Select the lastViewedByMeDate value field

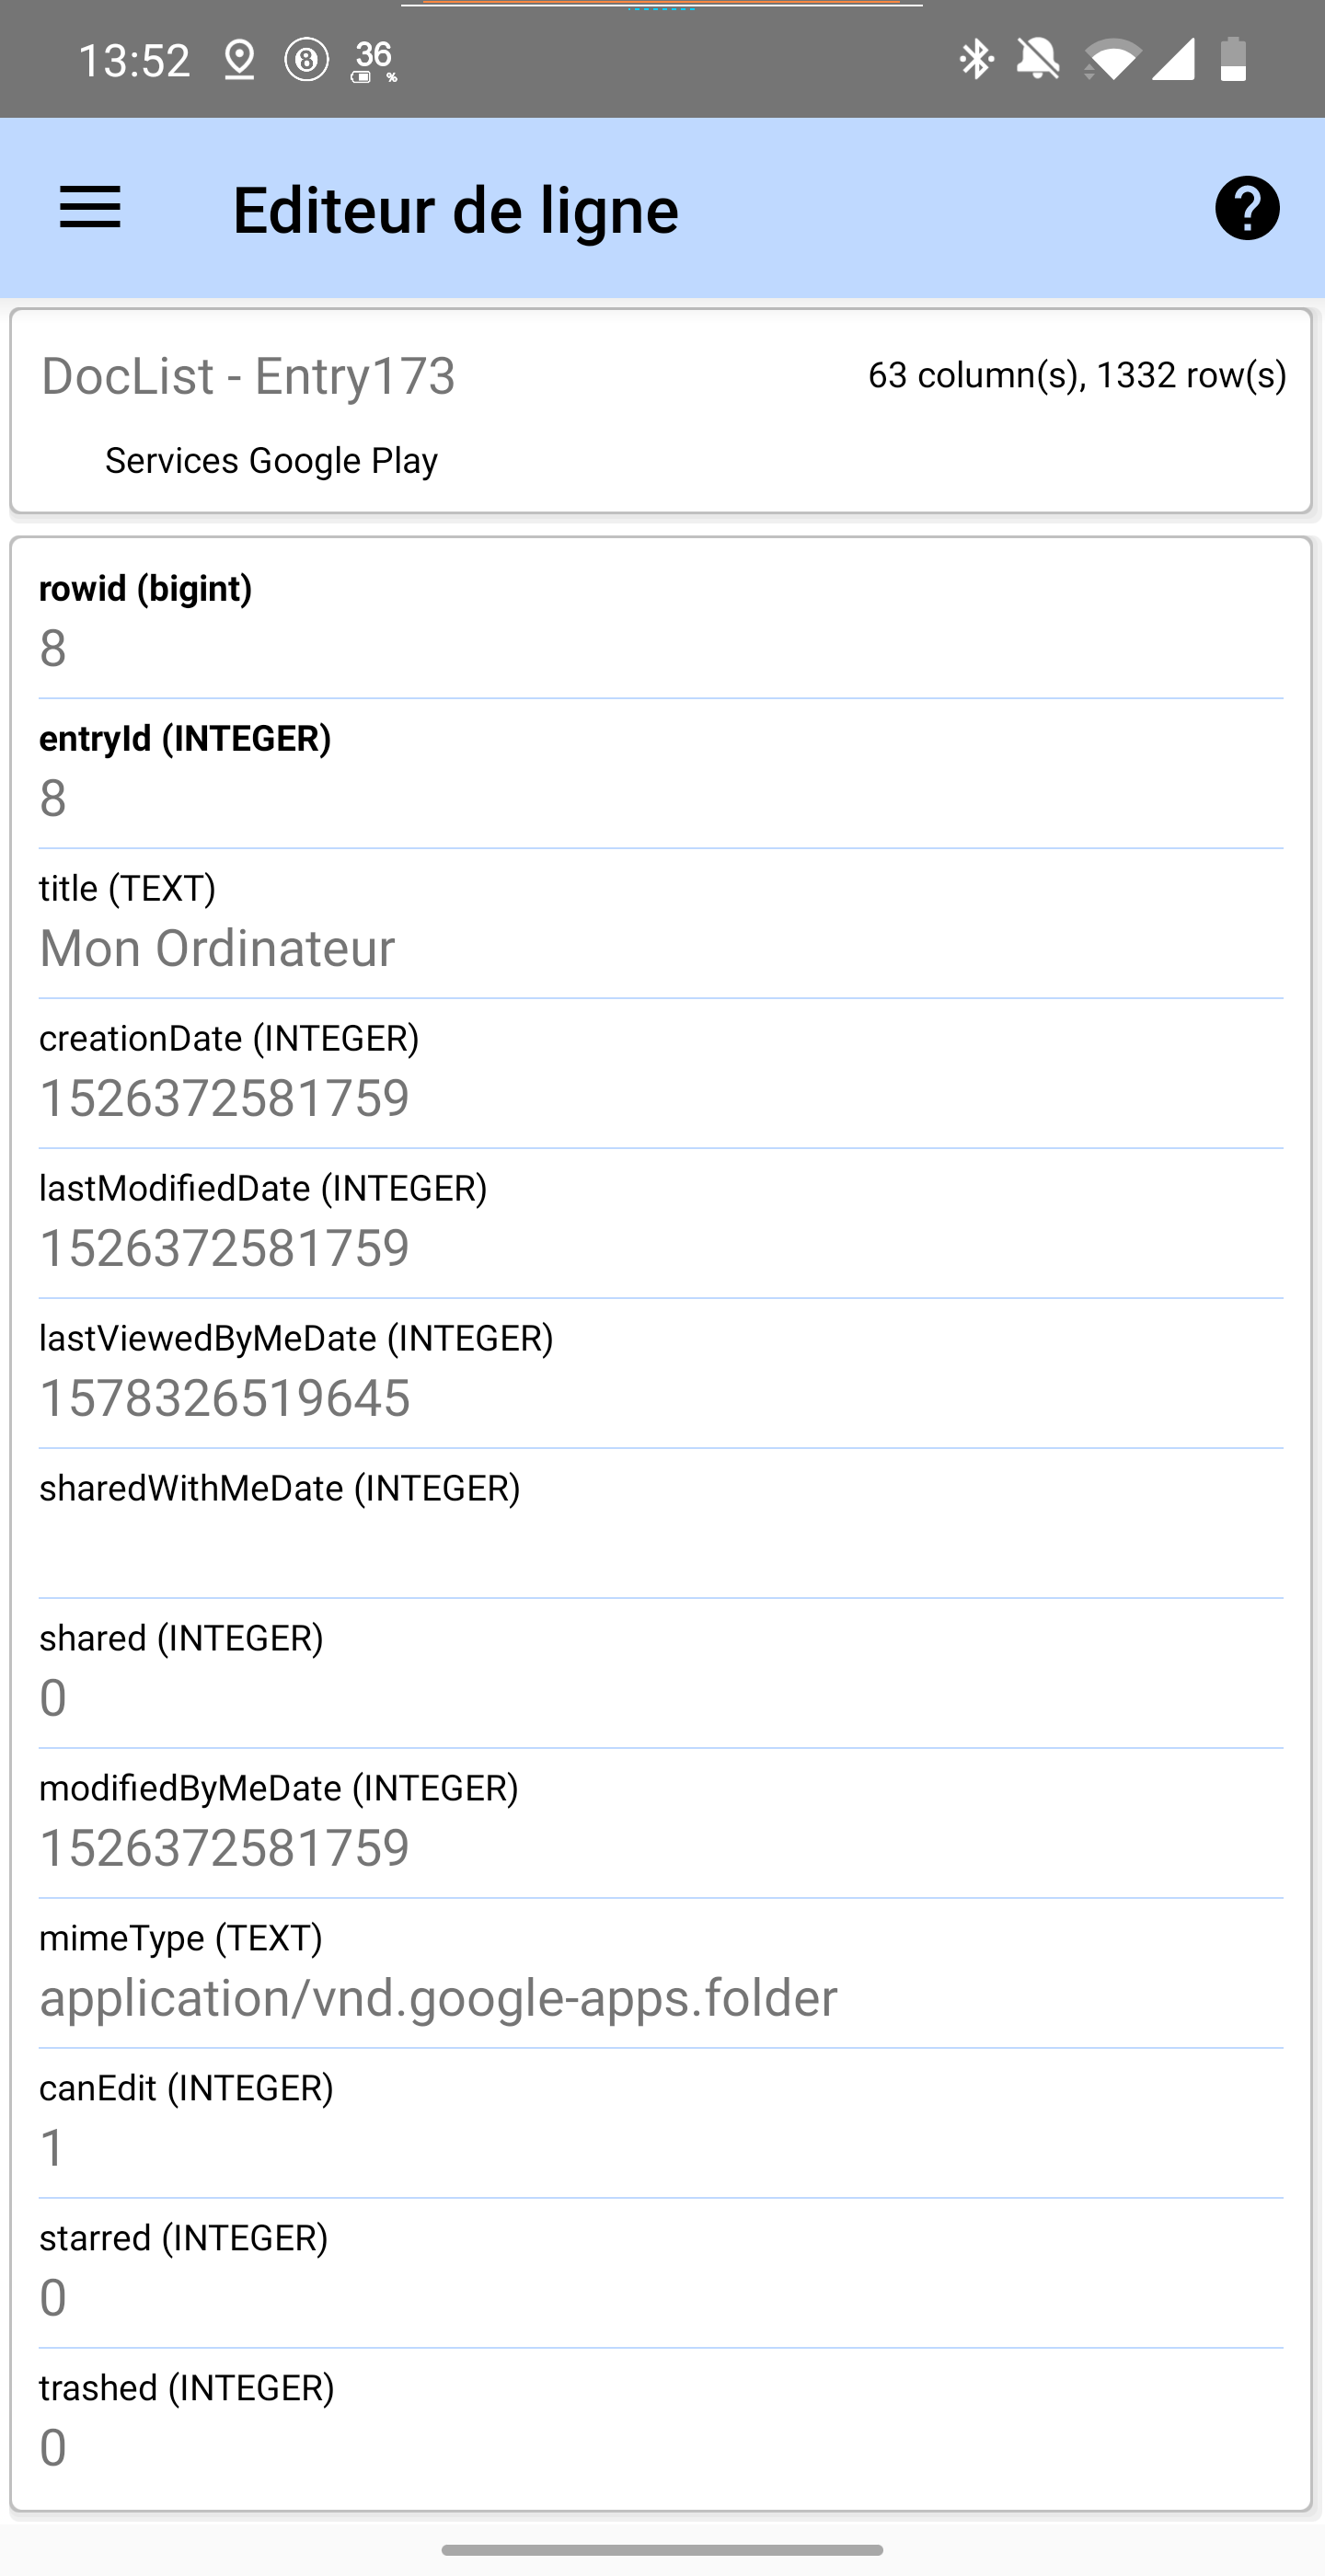(x=660, y=1398)
